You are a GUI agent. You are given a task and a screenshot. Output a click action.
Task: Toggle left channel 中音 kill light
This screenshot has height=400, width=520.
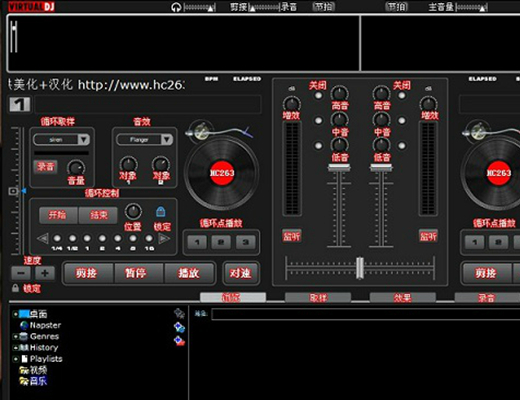click(319, 120)
